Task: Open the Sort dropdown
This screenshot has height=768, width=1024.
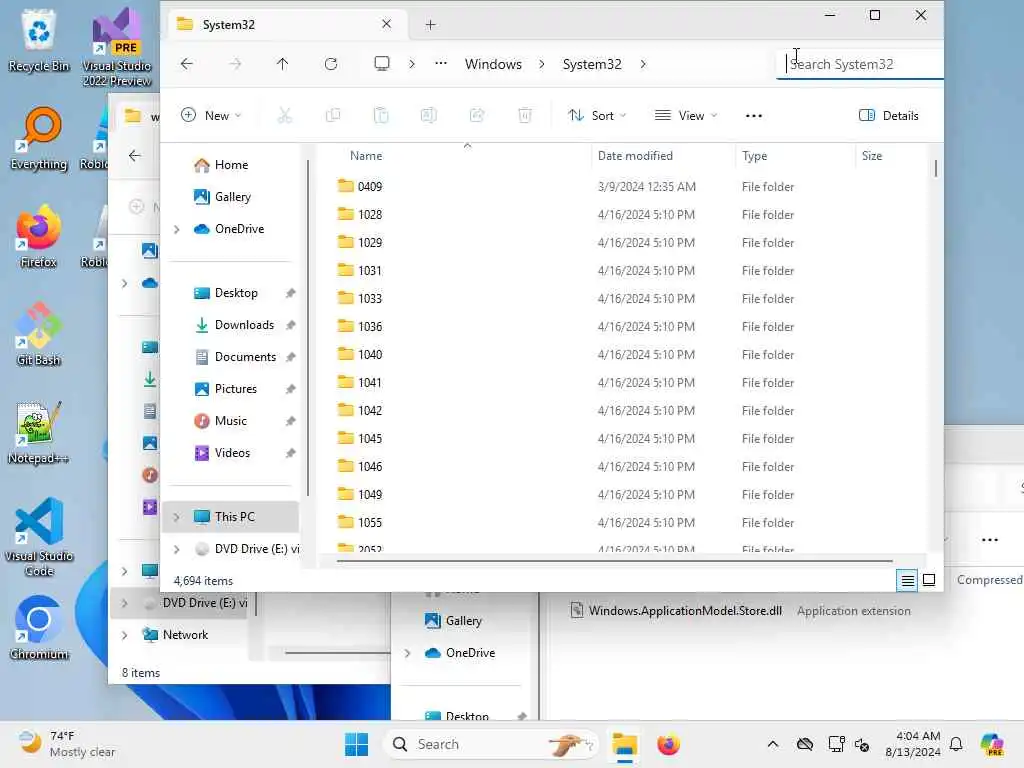Action: [x=597, y=116]
